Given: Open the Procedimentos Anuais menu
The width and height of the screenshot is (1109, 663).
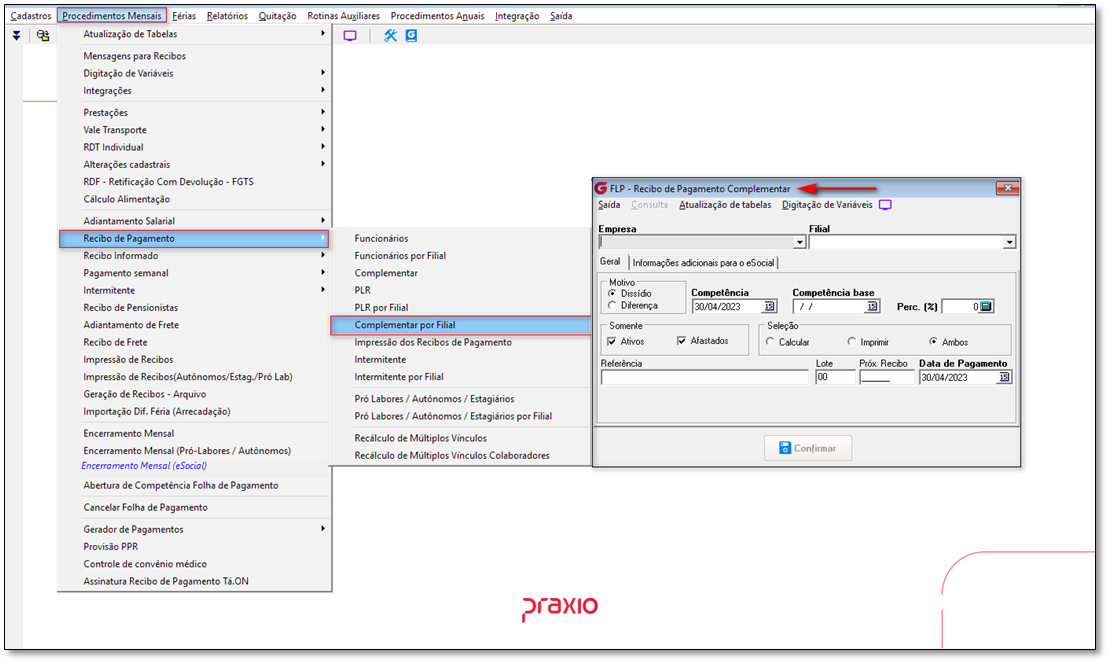Looking at the screenshot, I should pos(437,16).
